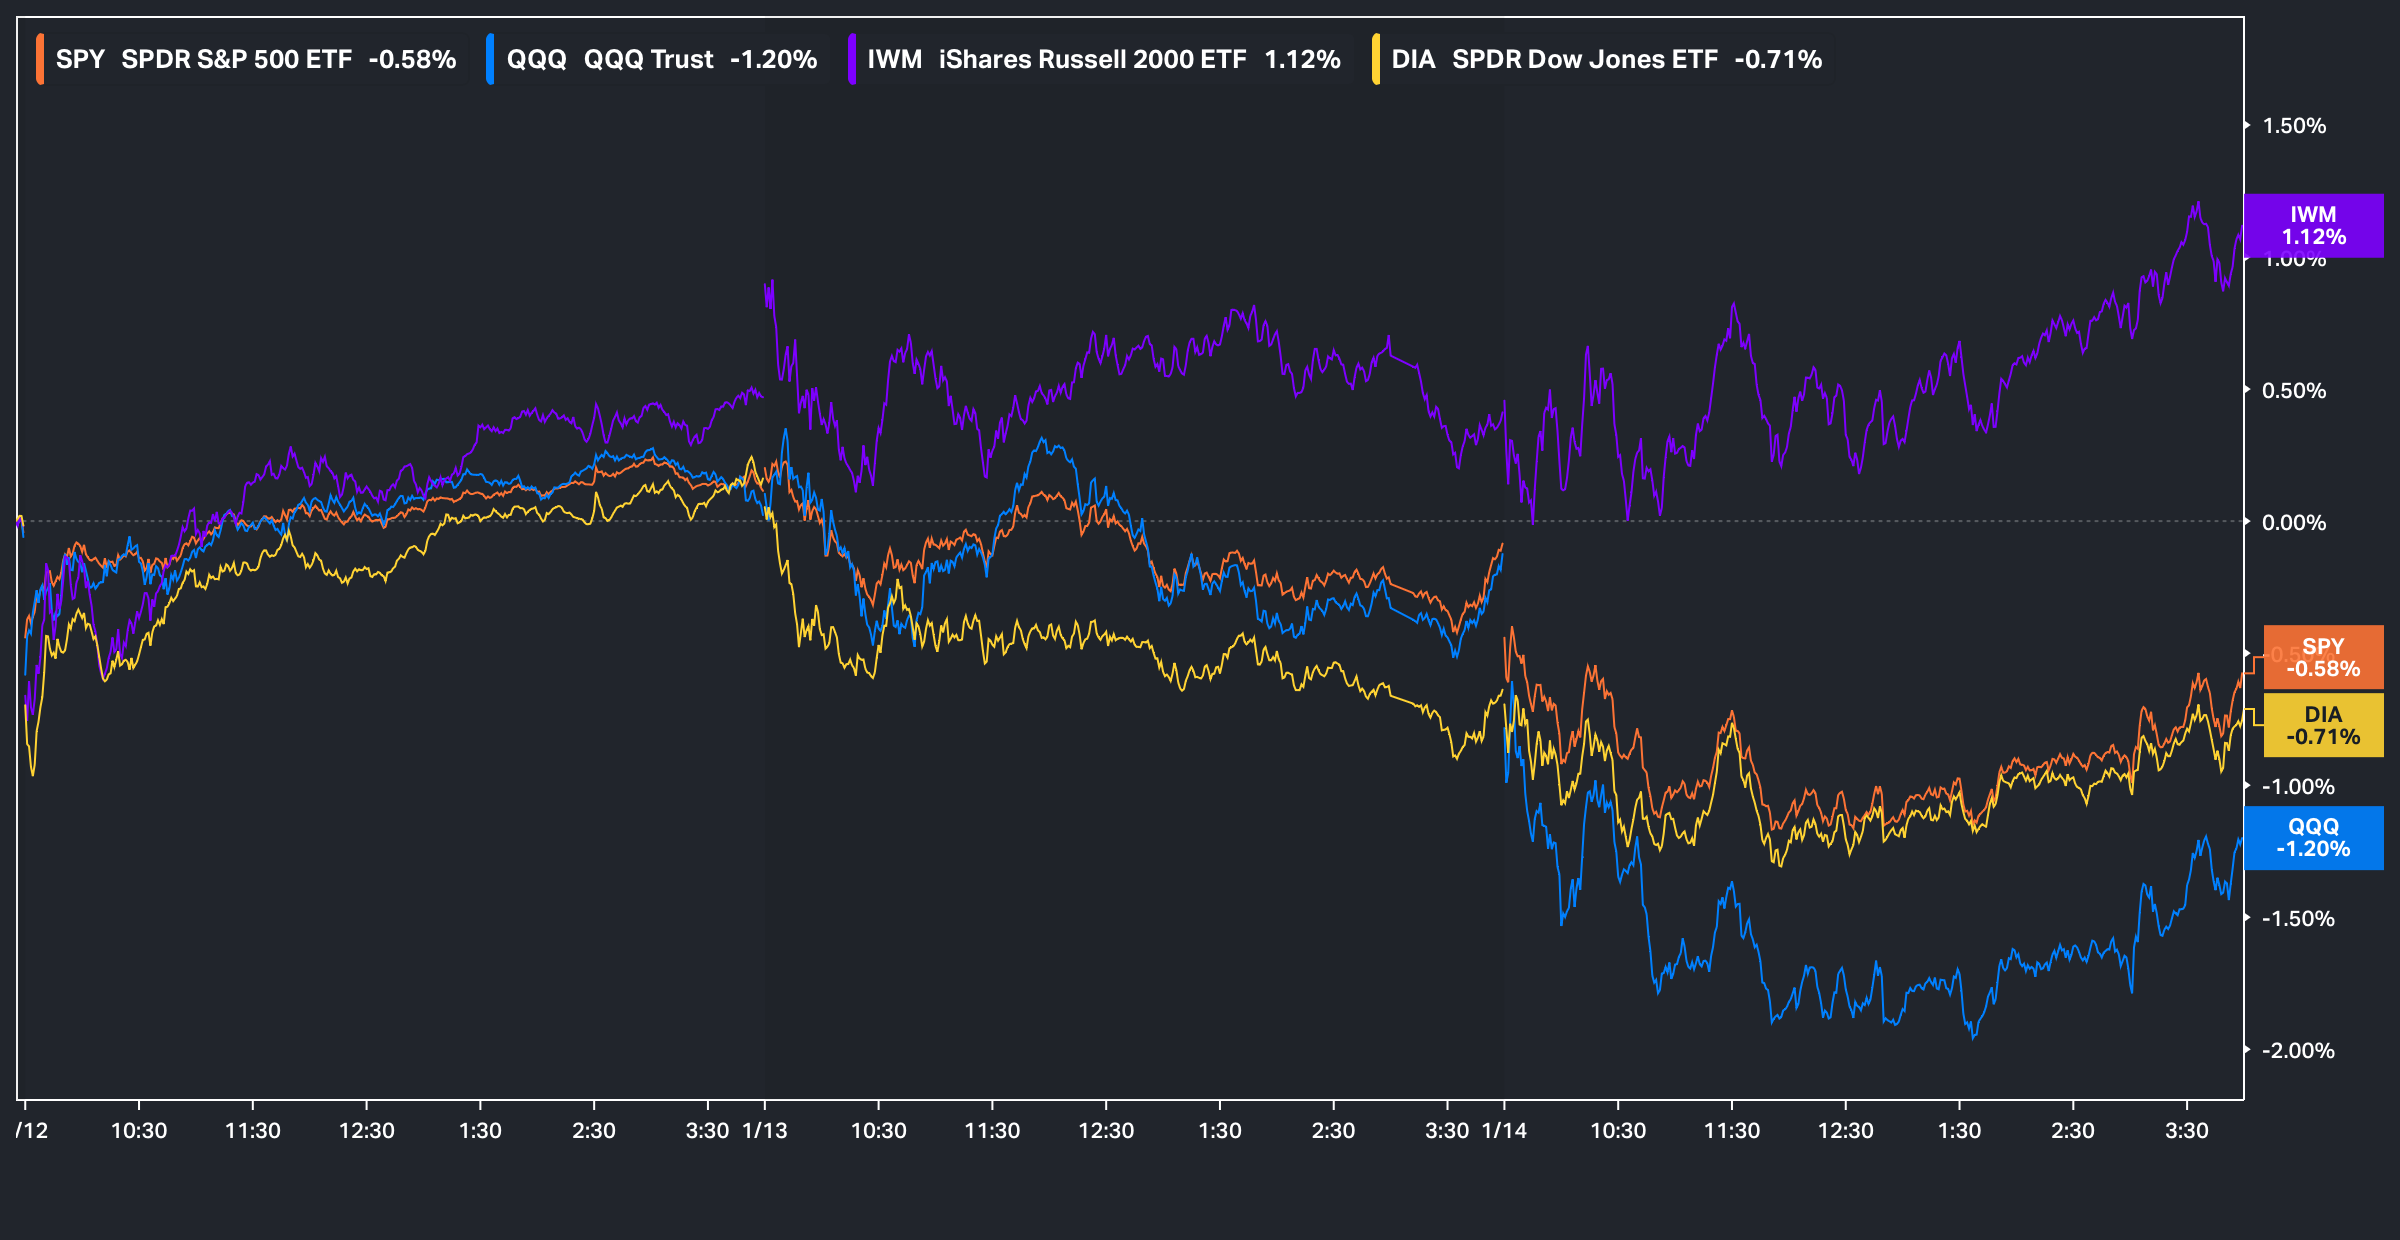Click the 1/13 date marker on time axis
2400x1240 pixels.
click(x=765, y=1130)
